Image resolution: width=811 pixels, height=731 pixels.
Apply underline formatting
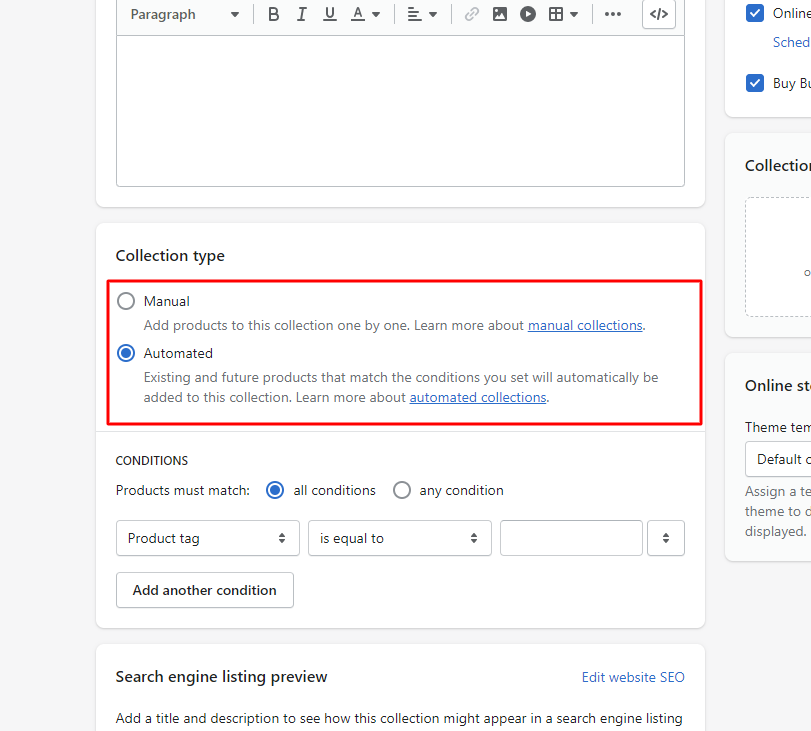coord(329,14)
